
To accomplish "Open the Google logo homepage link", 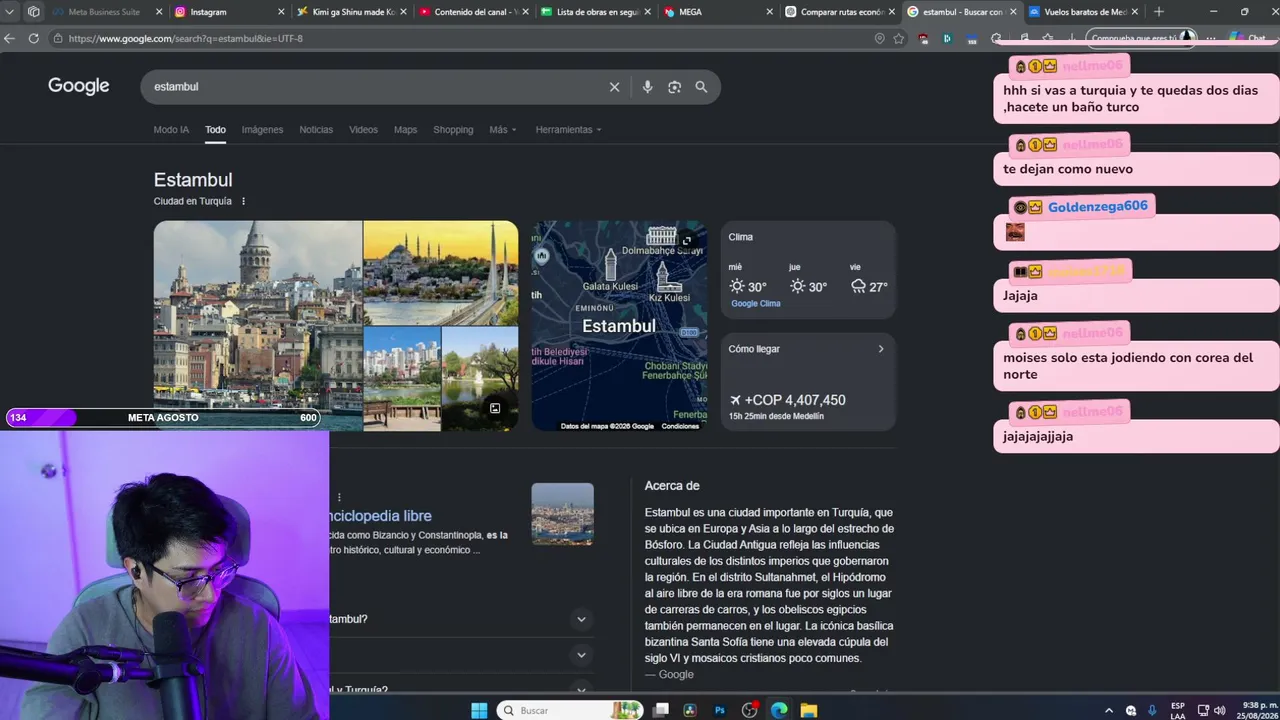I will (x=79, y=86).
